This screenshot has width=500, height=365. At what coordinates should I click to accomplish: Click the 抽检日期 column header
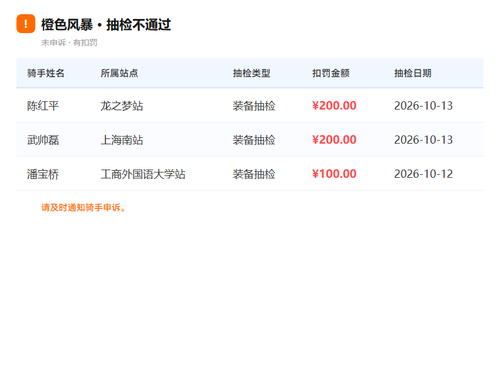413,73
